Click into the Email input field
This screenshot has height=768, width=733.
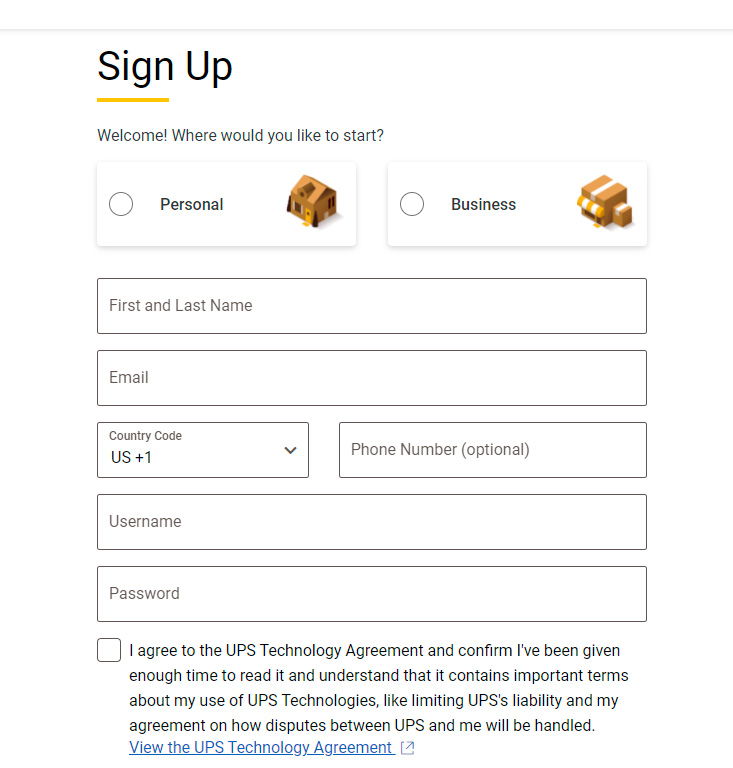click(x=372, y=378)
